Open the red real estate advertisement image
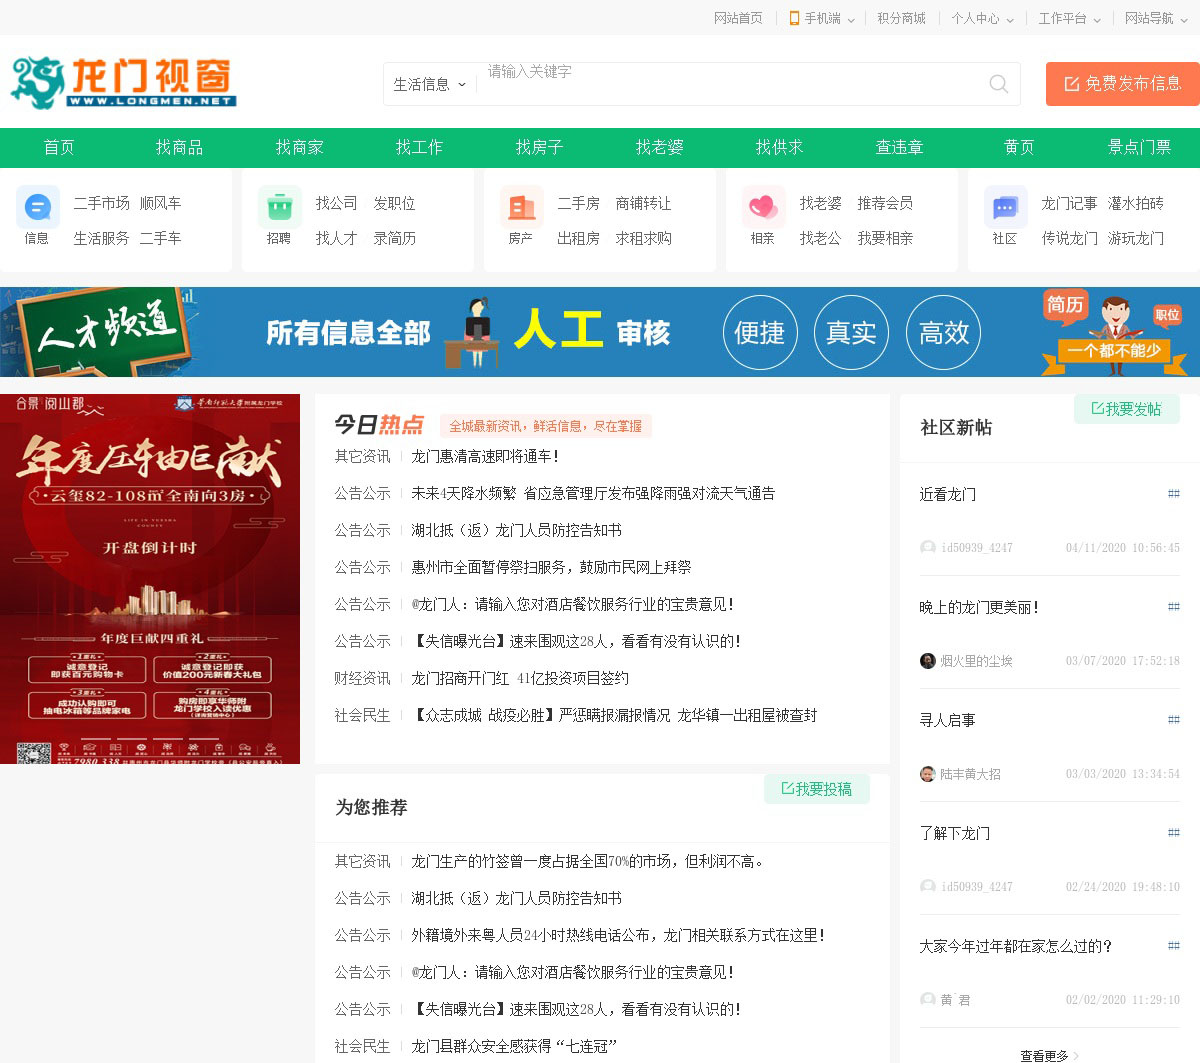The image size is (1200, 1063). coord(150,579)
